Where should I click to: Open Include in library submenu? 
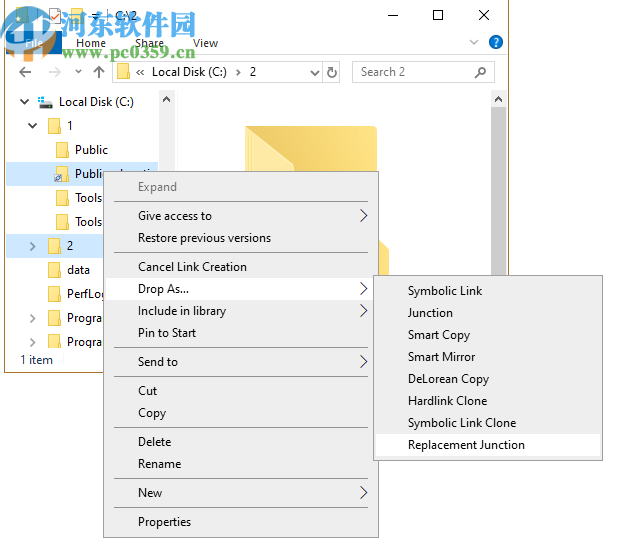click(x=241, y=311)
